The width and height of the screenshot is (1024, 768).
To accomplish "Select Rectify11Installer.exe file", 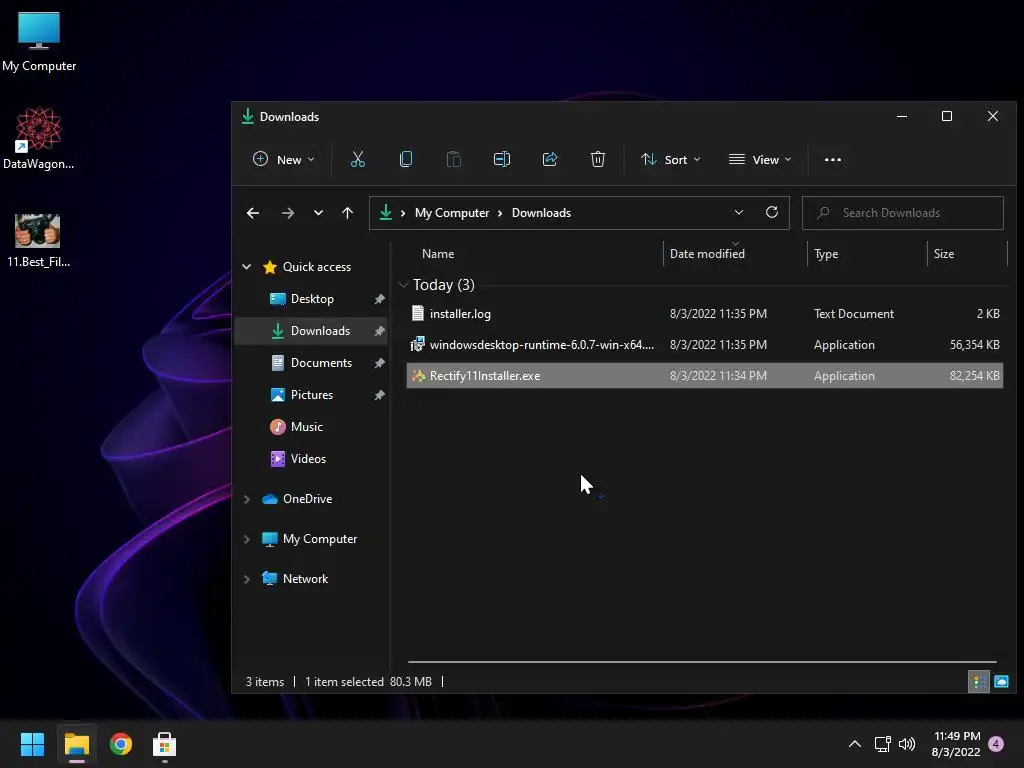I will tap(705, 376).
